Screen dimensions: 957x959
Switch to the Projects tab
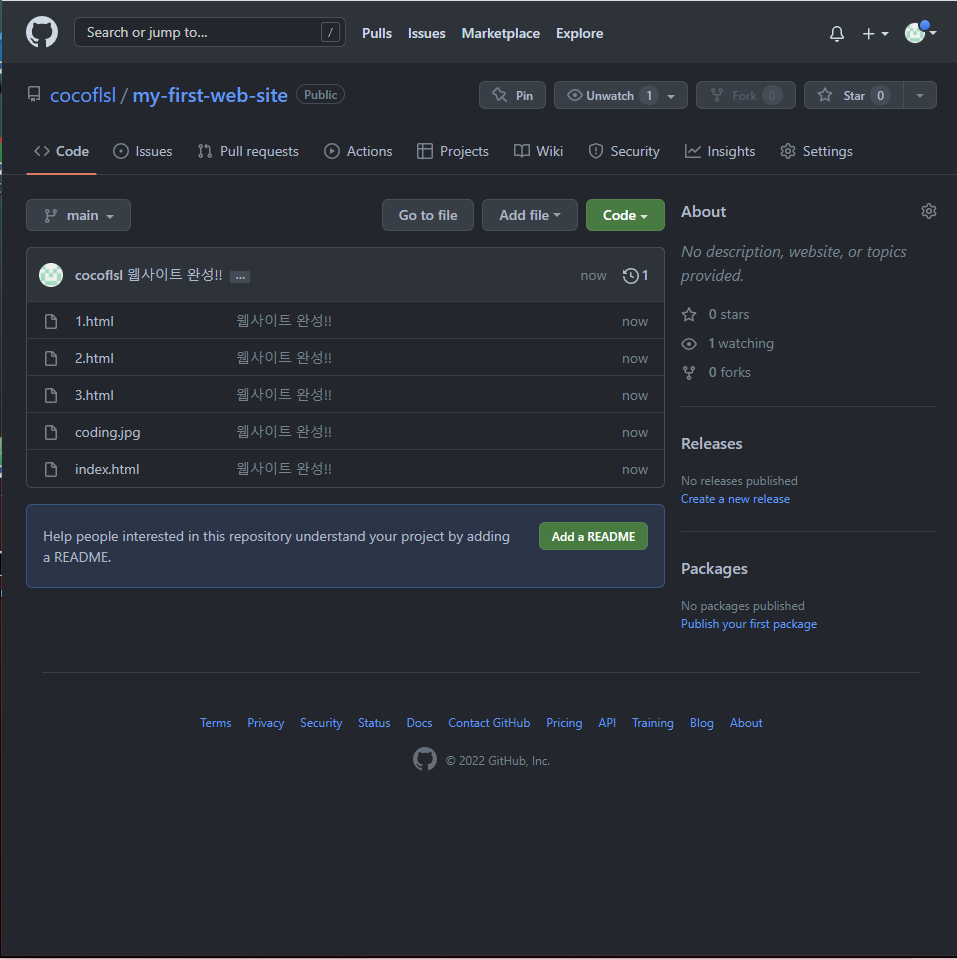453,151
